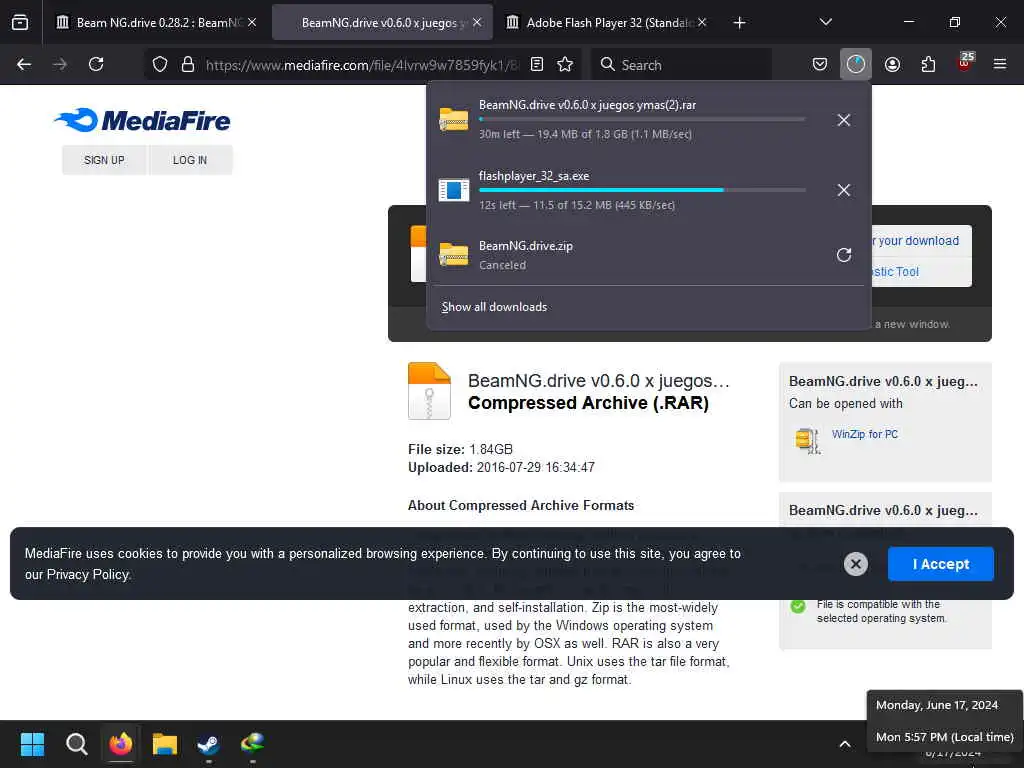The image size is (1024, 768).
Task: Click the BeamNG.drive rar file icon
Action: coord(454,120)
